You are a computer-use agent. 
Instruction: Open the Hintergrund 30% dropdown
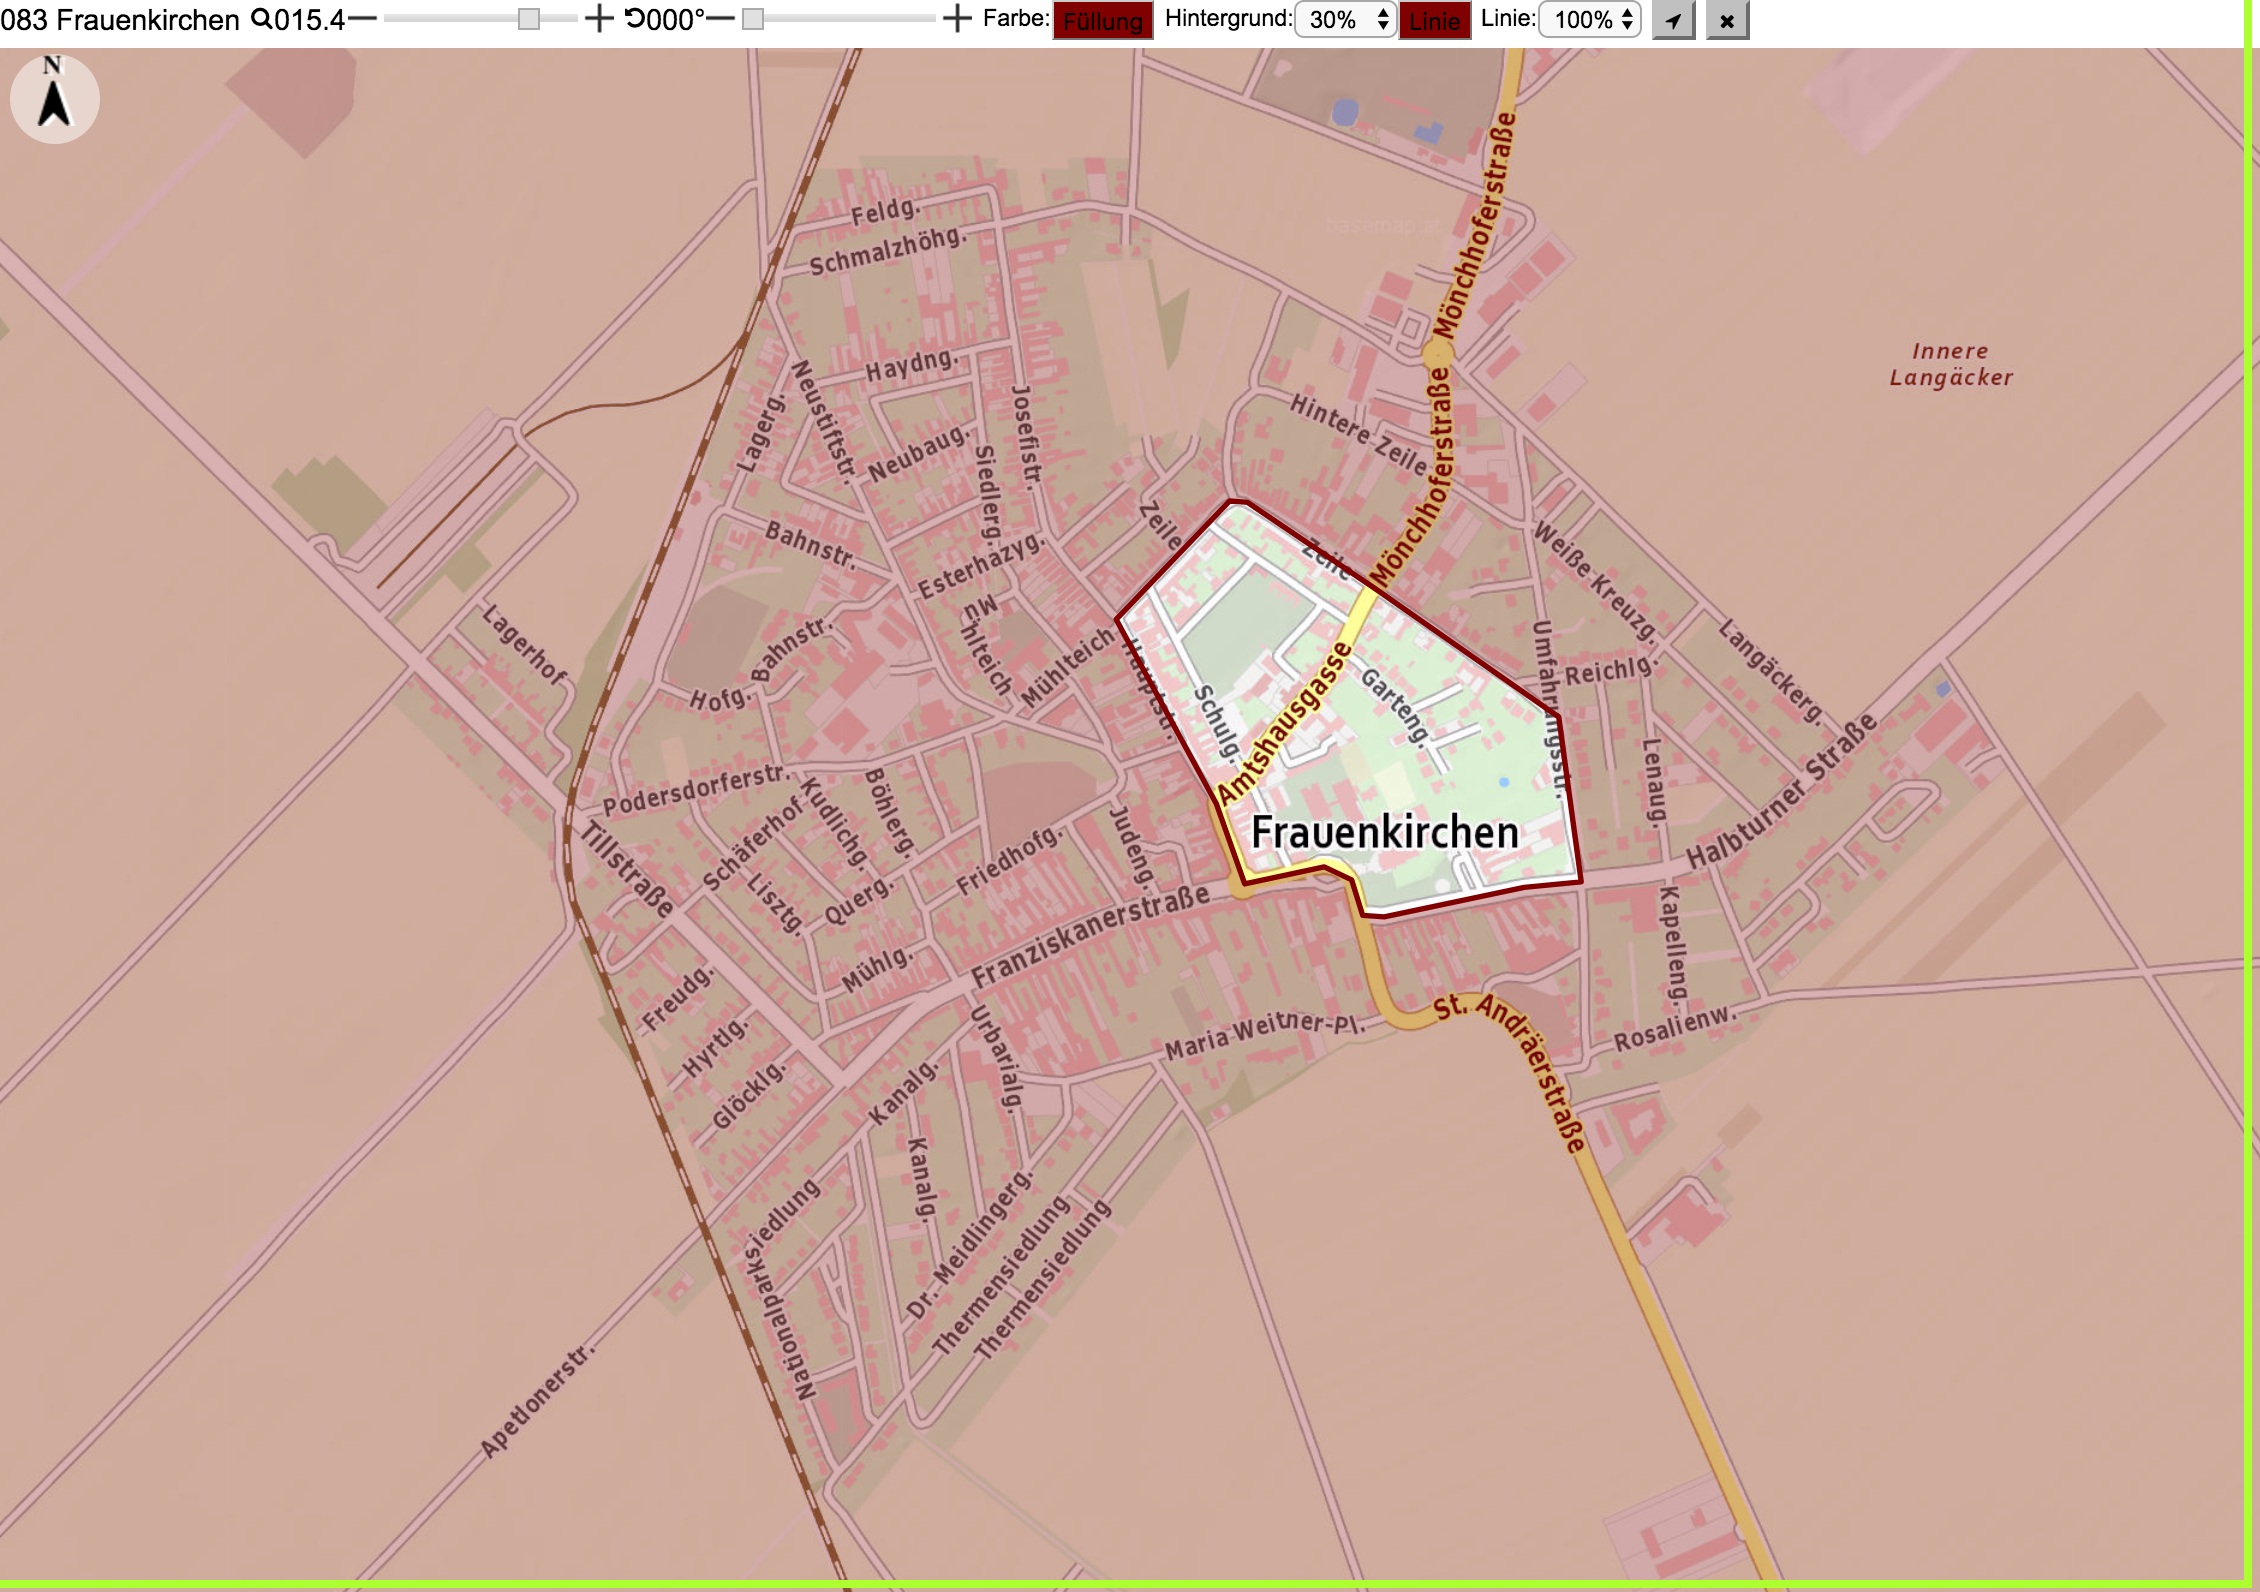pyautogui.click(x=1345, y=20)
